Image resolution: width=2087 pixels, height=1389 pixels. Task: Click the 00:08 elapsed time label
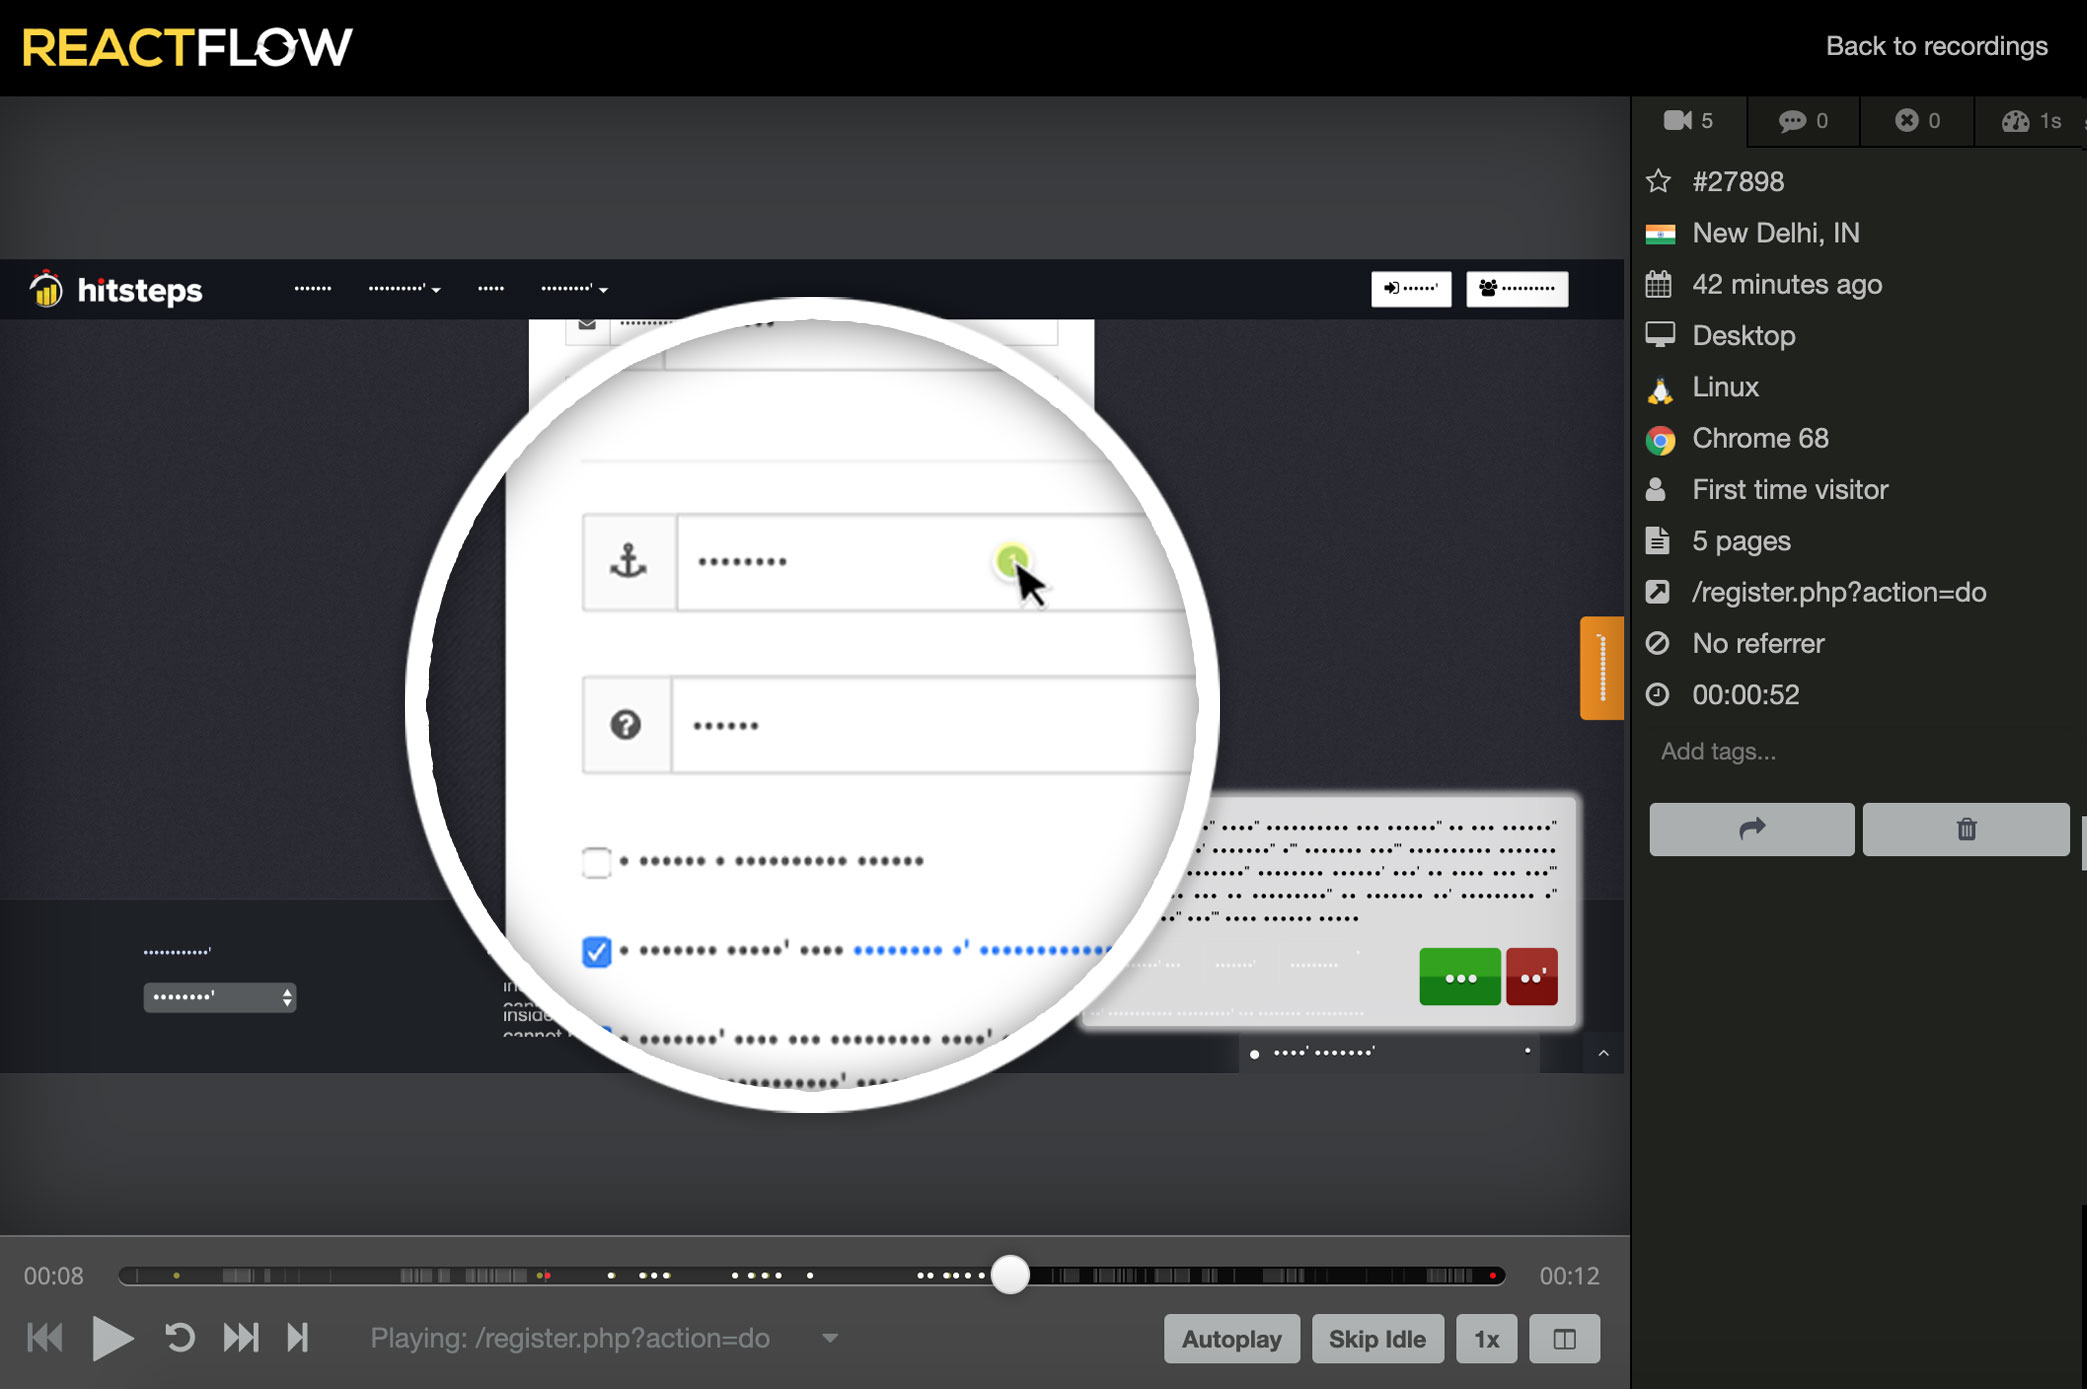(x=54, y=1276)
